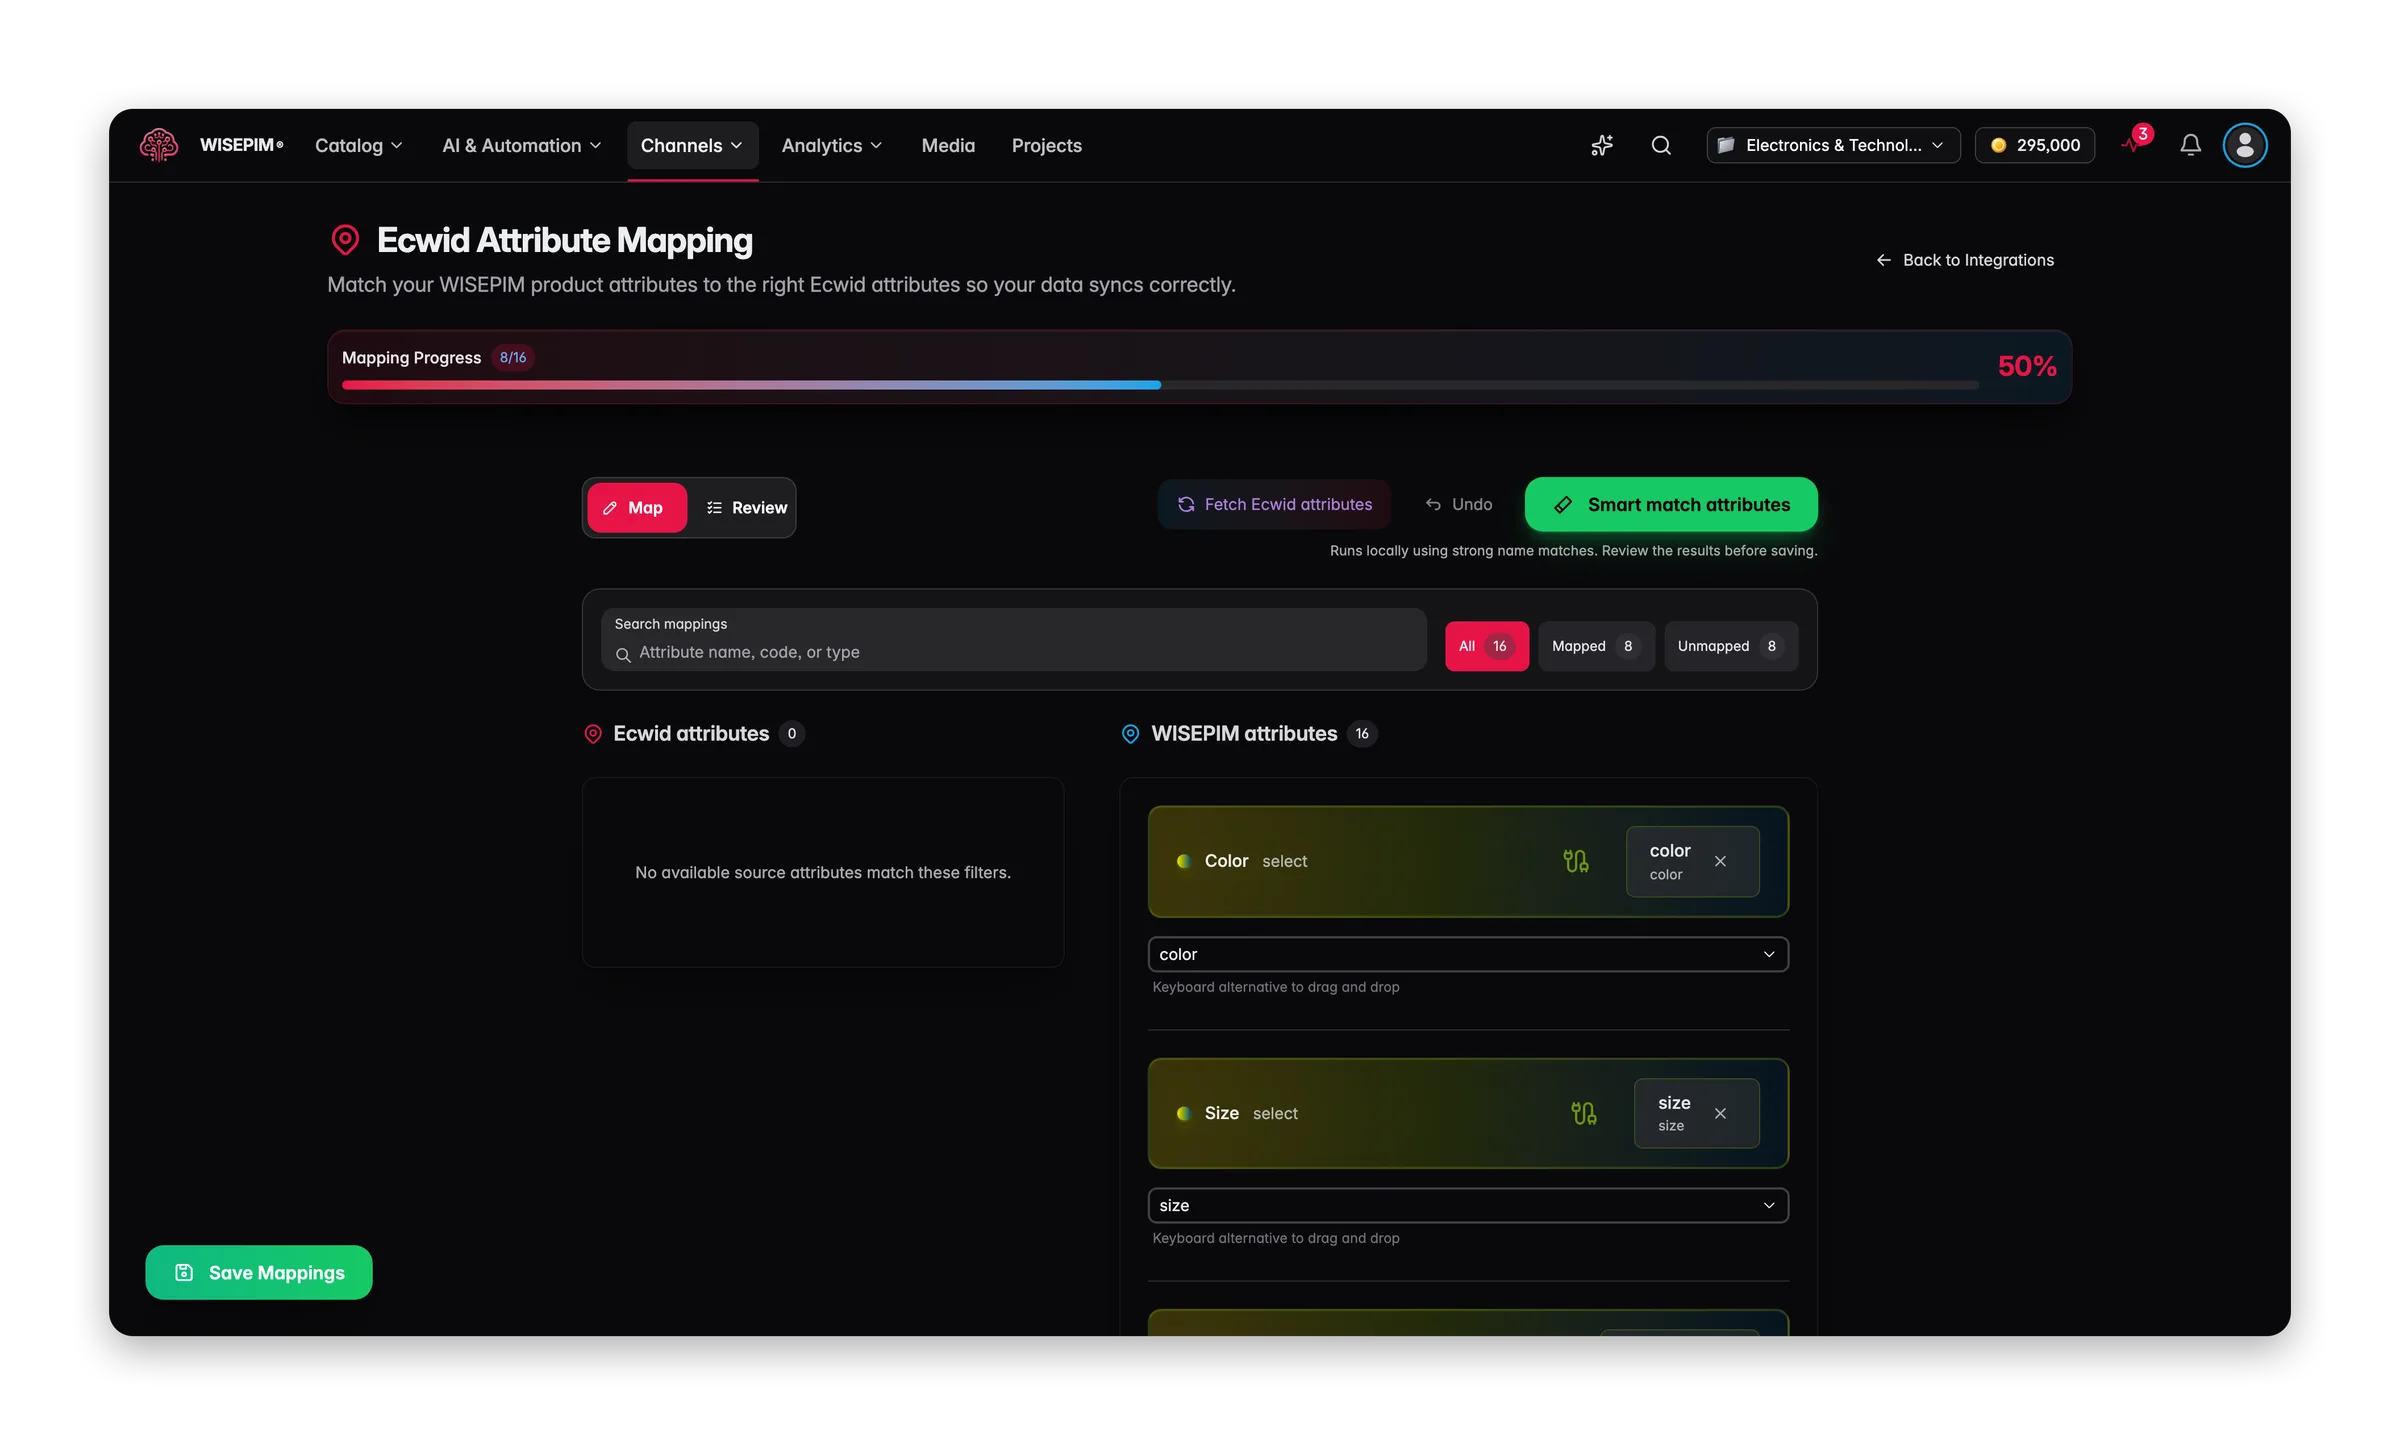Click the page title location pin icon

coord(345,240)
